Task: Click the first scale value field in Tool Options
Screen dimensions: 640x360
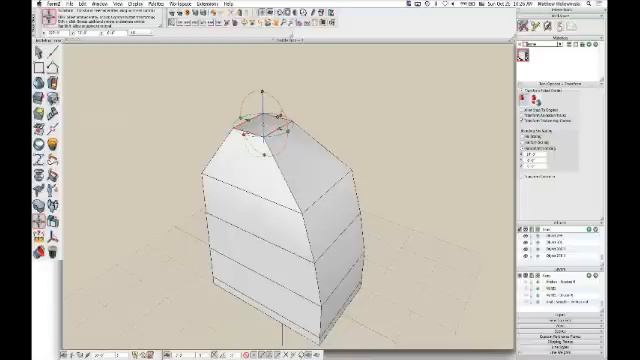Action: click(535, 155)
